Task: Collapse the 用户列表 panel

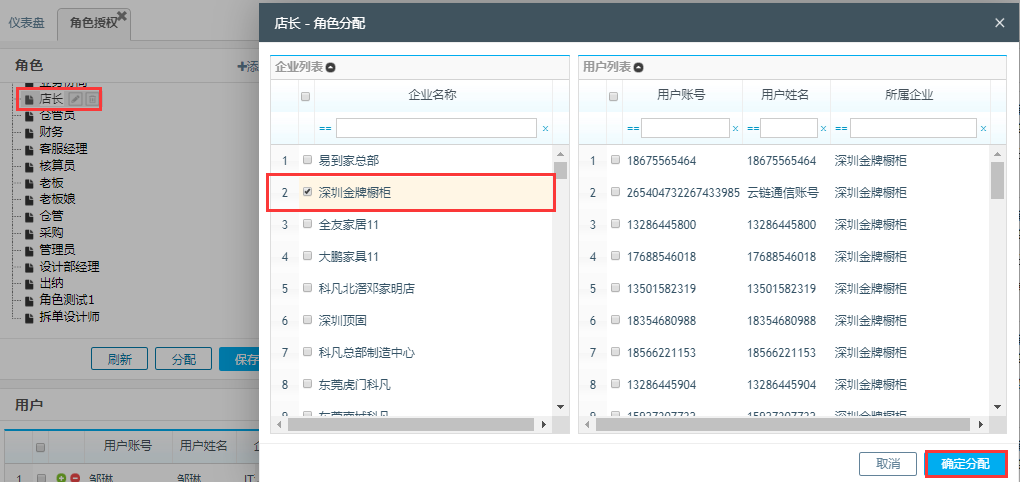Action: [638, 67]
